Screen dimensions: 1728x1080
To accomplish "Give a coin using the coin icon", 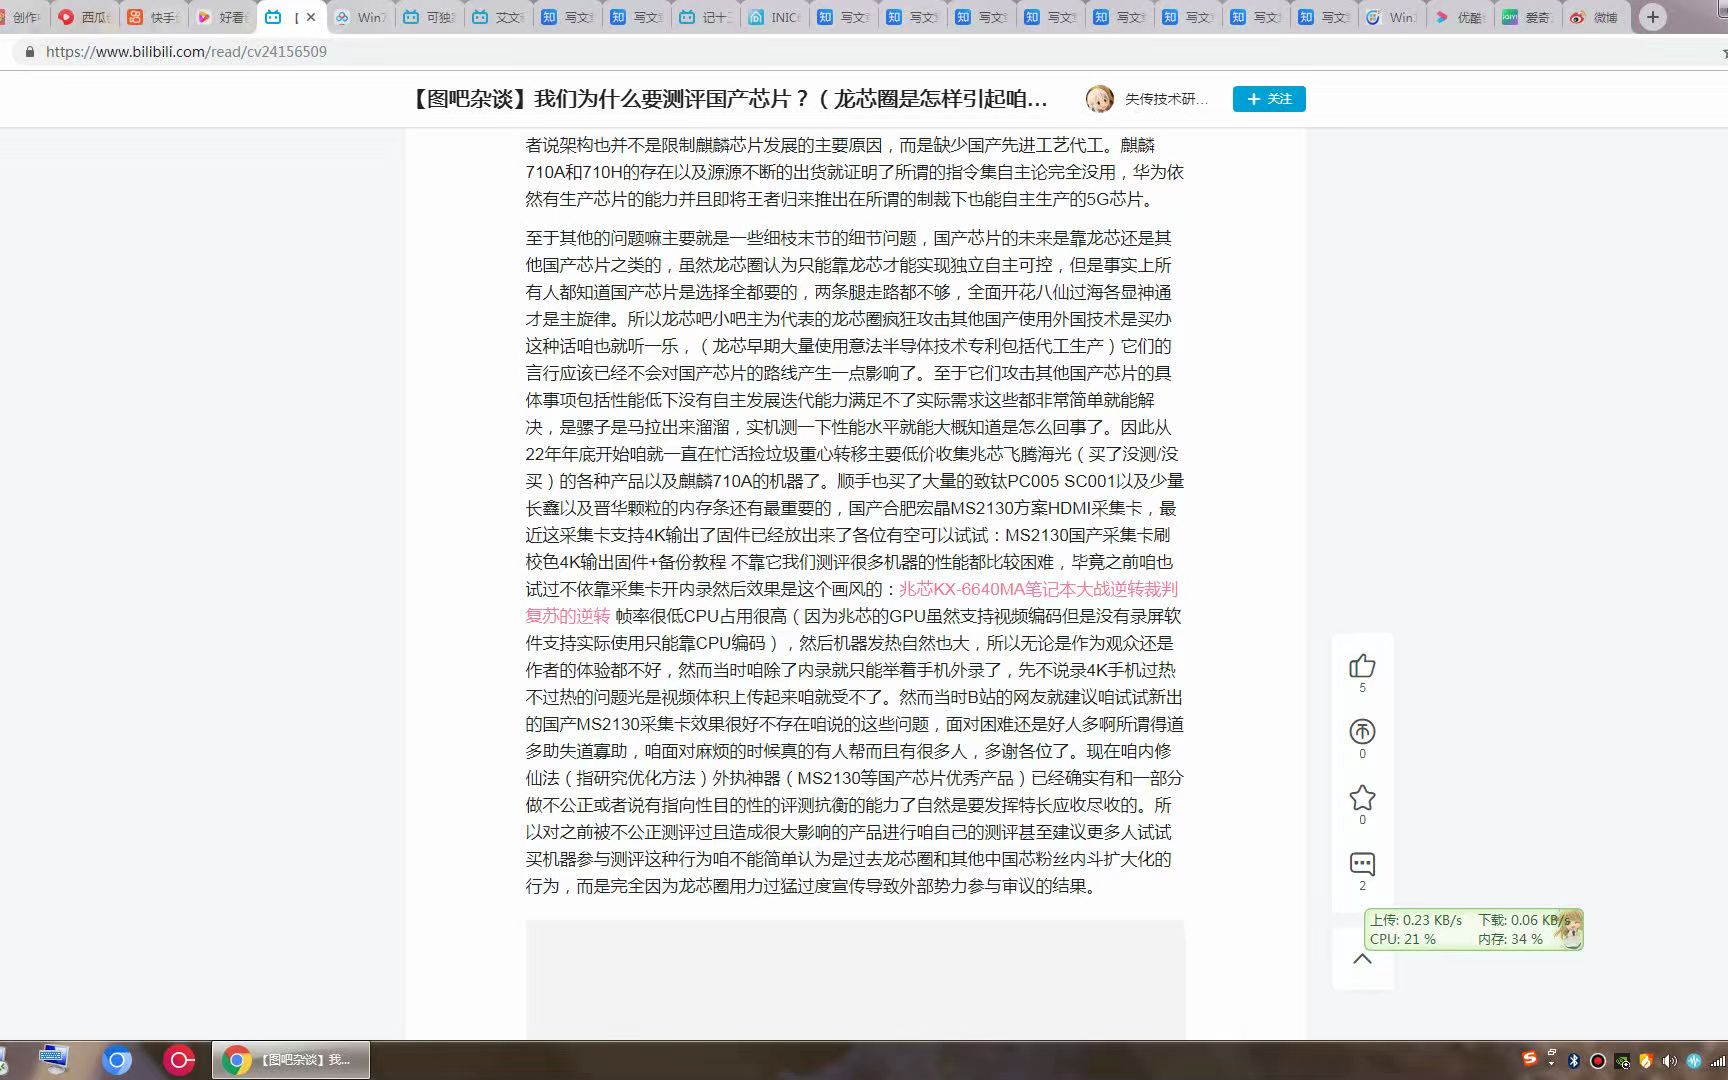I will click(x=1362, y=732).
